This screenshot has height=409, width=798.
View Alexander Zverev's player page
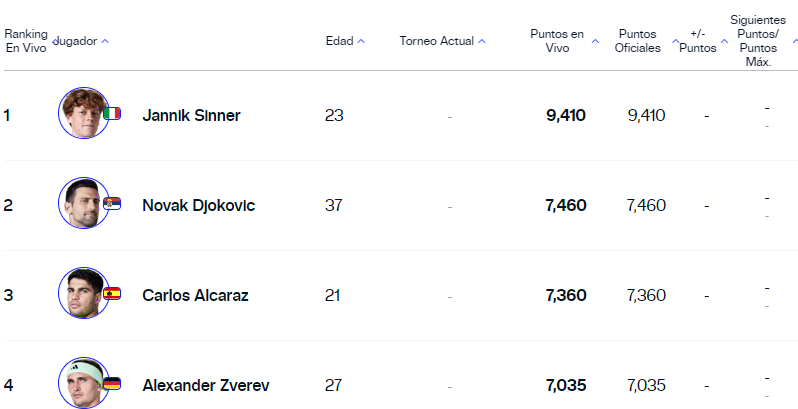(205, 385)
